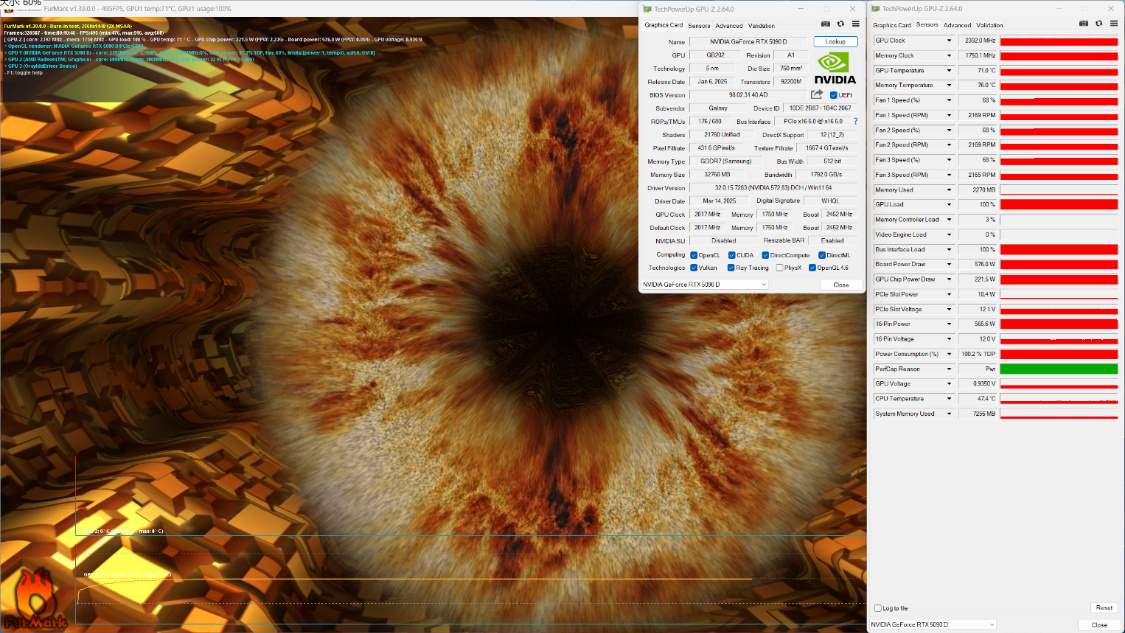Image resolution: width=1125 pixels, height=633 pixels.
Task: Open the CPU Temperature sensor dropdown
Action: click(949, 398)
